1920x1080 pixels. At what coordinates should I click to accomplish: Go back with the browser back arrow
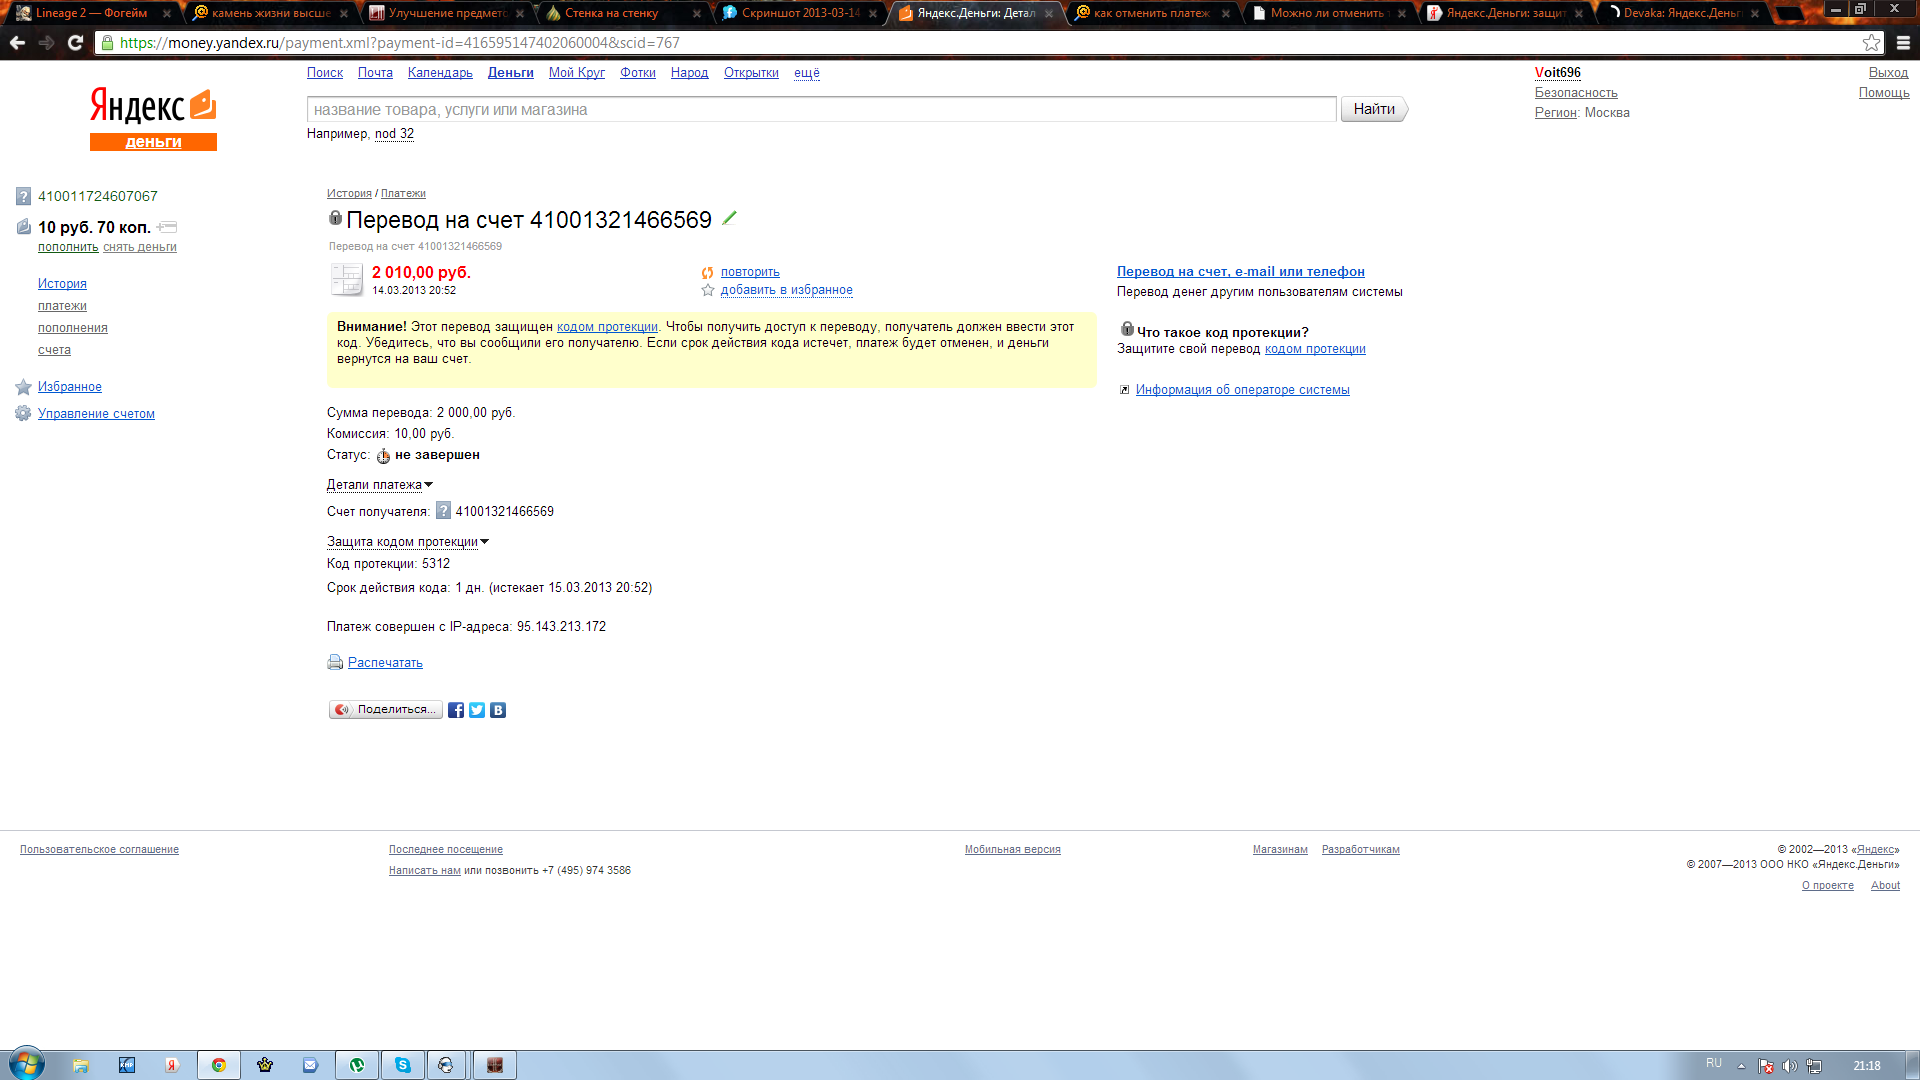tap(17, 43)
